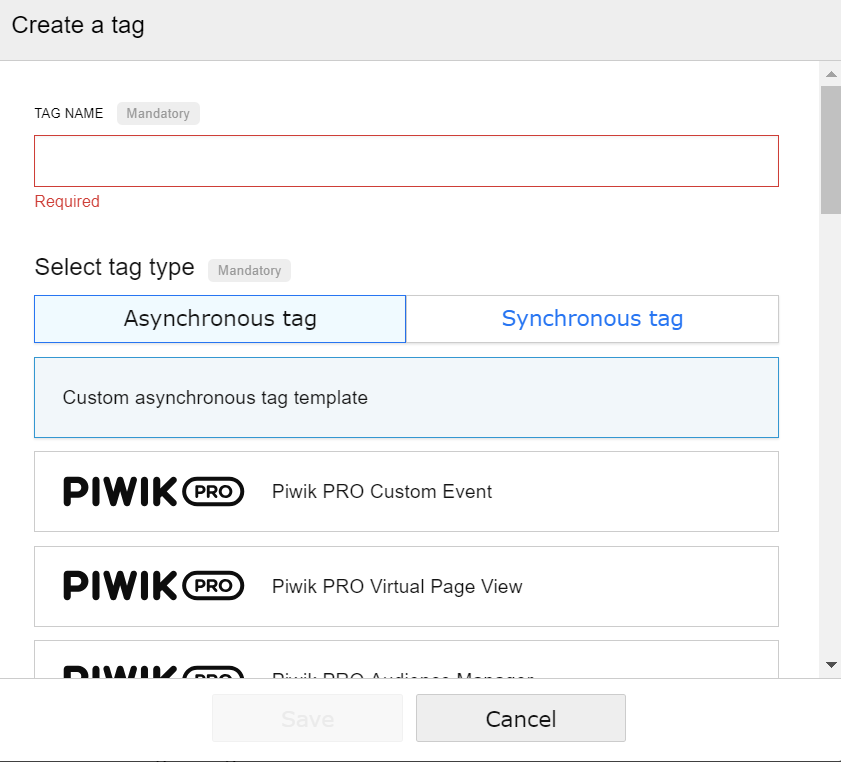The image size is (841, 762).
Task: Focus the Tag Name input field
Action: click(406, 161)
